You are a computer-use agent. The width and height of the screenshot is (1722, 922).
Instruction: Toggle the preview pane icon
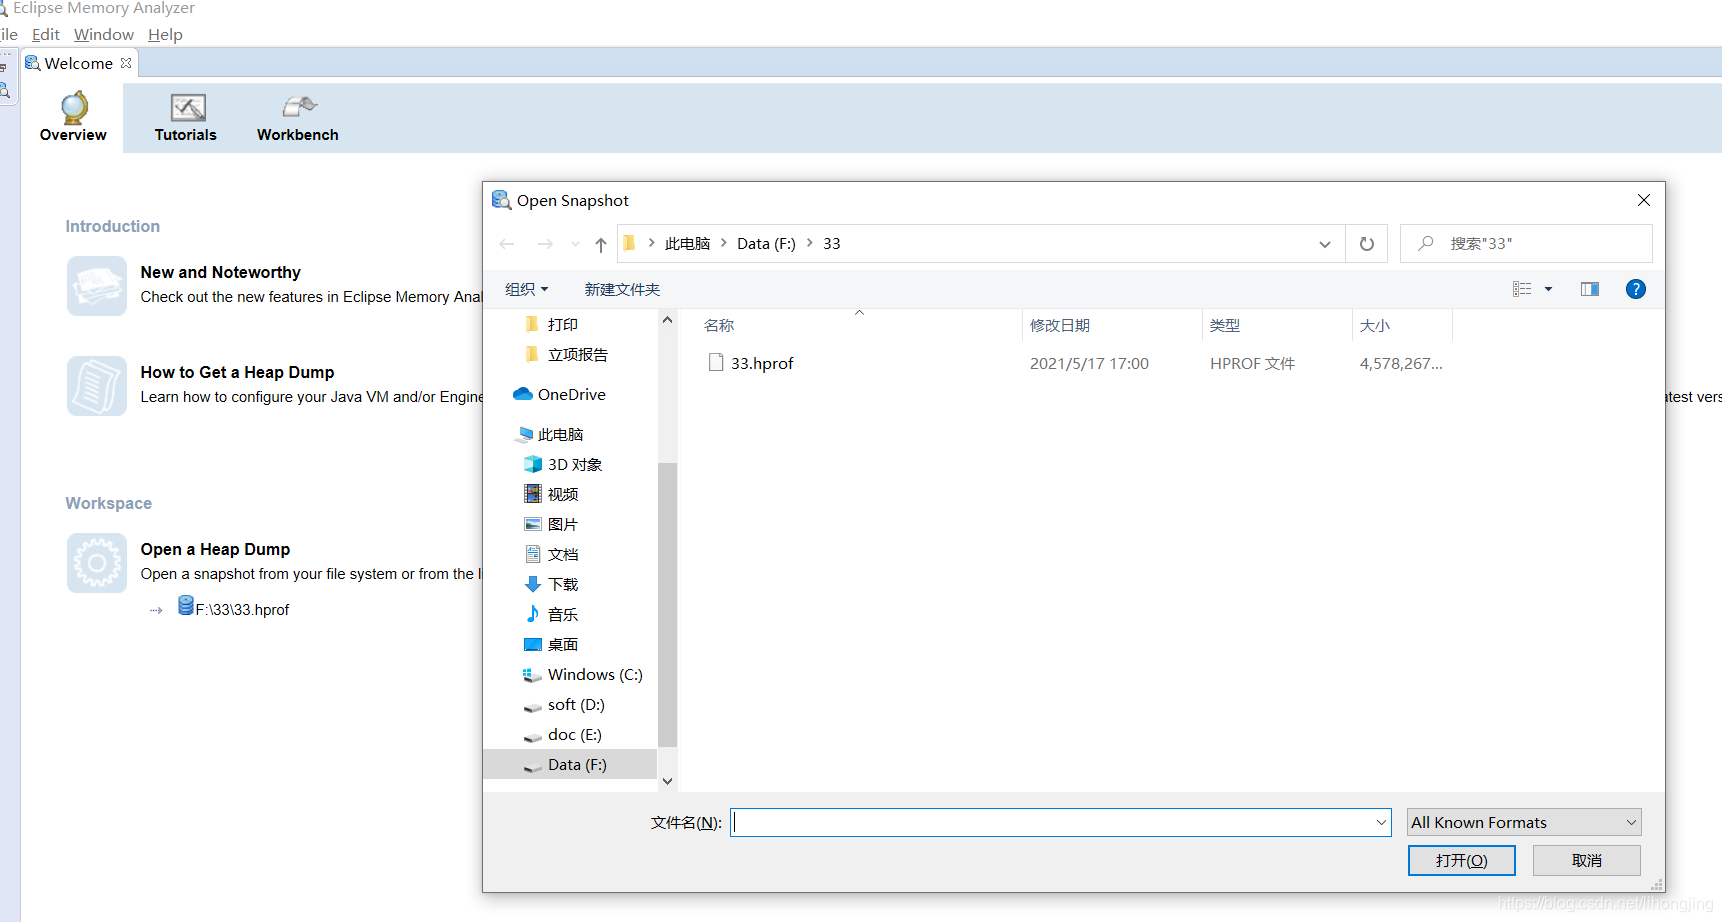click(1590, 289)
